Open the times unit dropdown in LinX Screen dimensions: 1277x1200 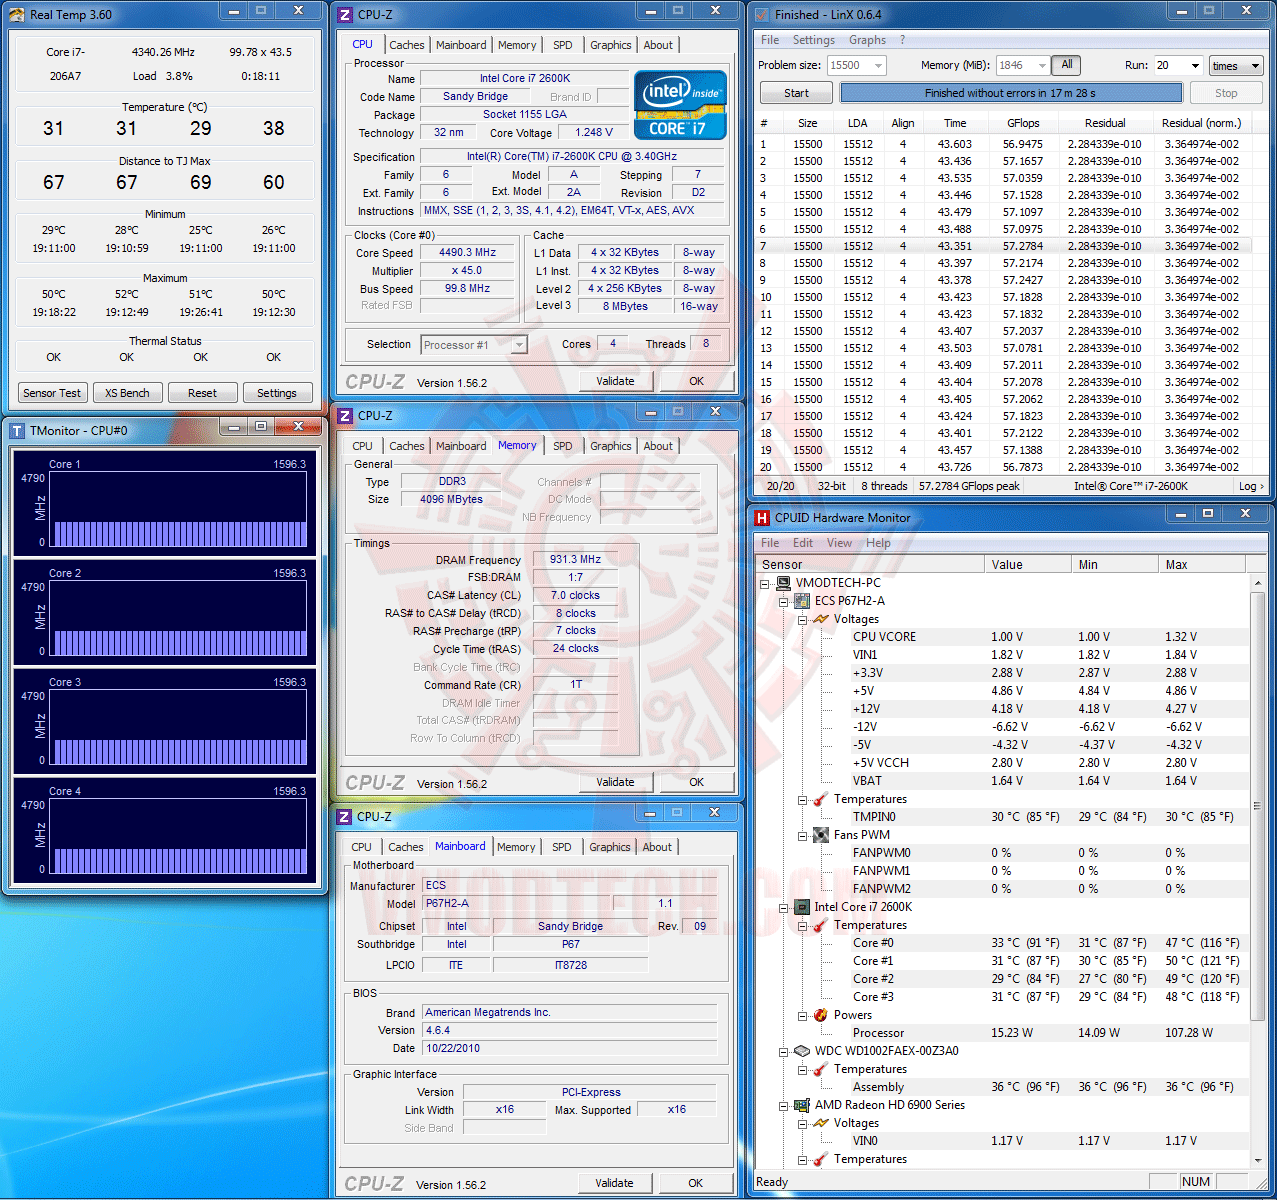click(1236, 66)
